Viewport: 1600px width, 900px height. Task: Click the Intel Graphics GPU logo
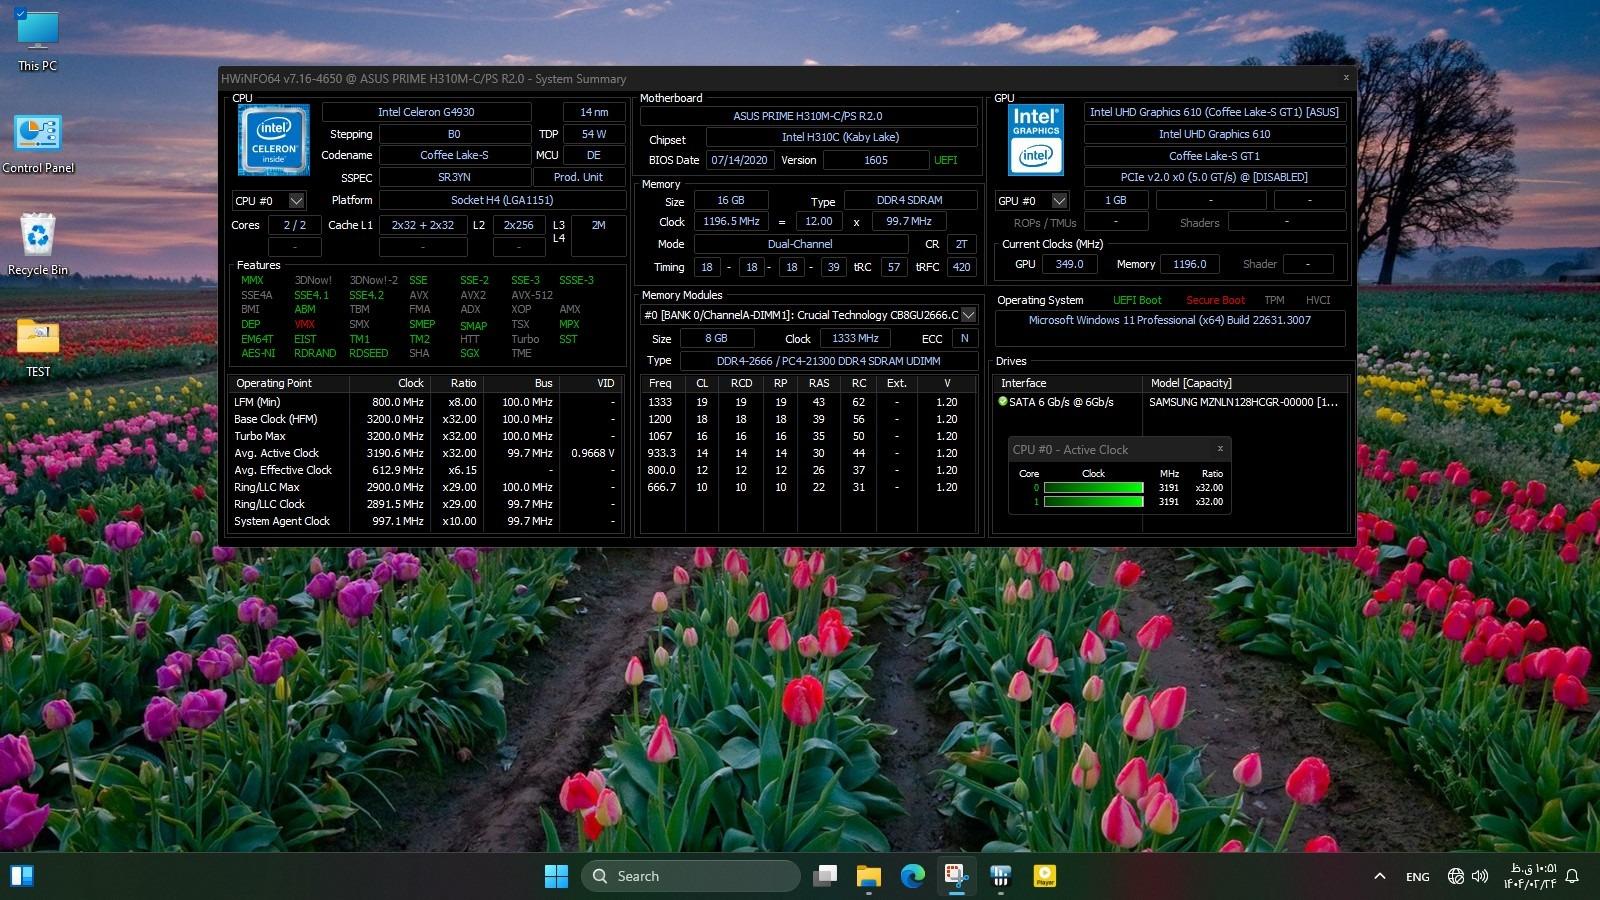click(x=1035, y=140)
